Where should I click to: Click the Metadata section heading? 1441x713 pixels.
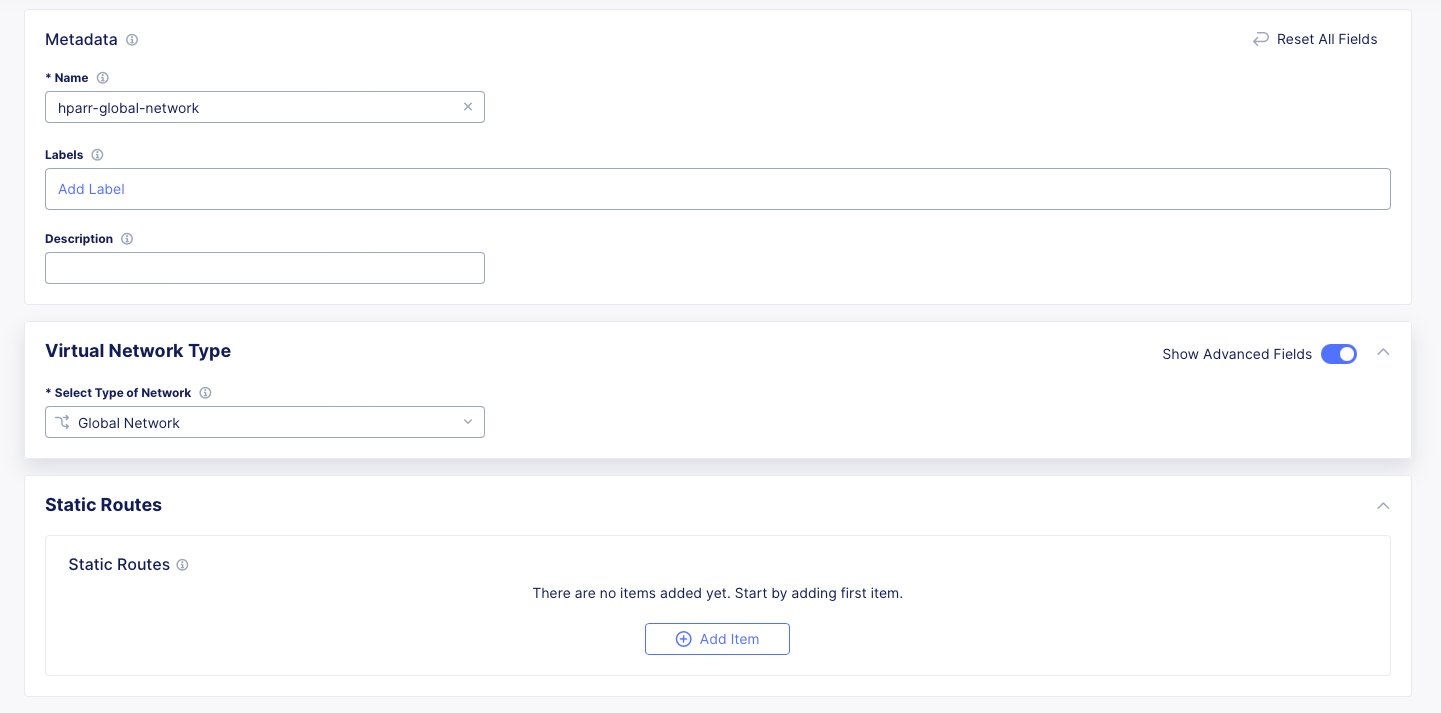click(x=81, y=40)
